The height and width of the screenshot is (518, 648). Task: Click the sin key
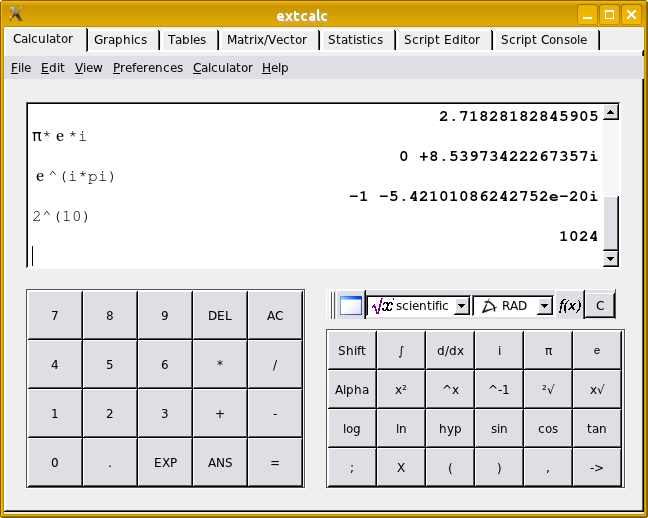(499, 429)
